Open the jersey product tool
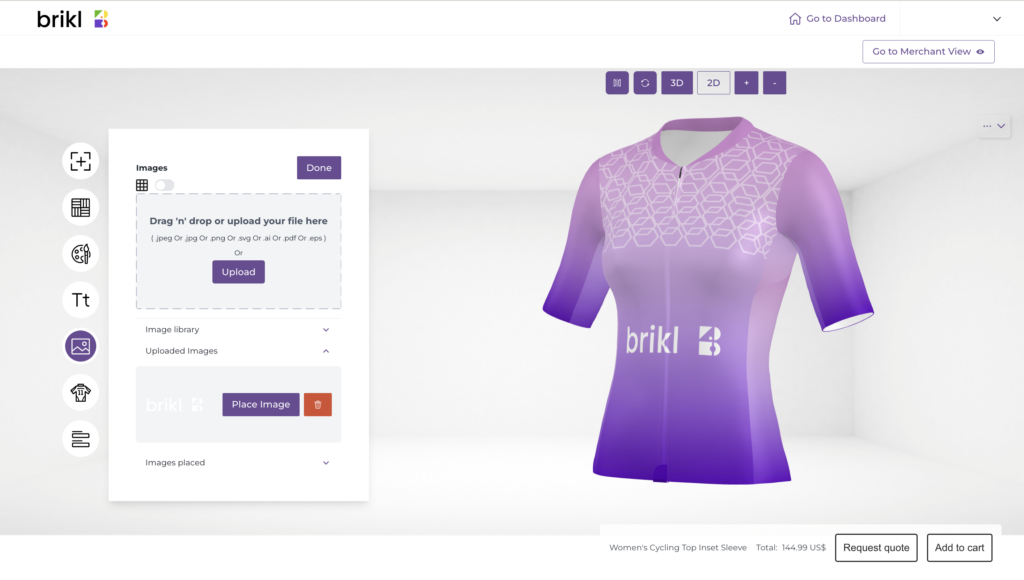Viewport: 1024px width, 580px height. click(80, 393)
